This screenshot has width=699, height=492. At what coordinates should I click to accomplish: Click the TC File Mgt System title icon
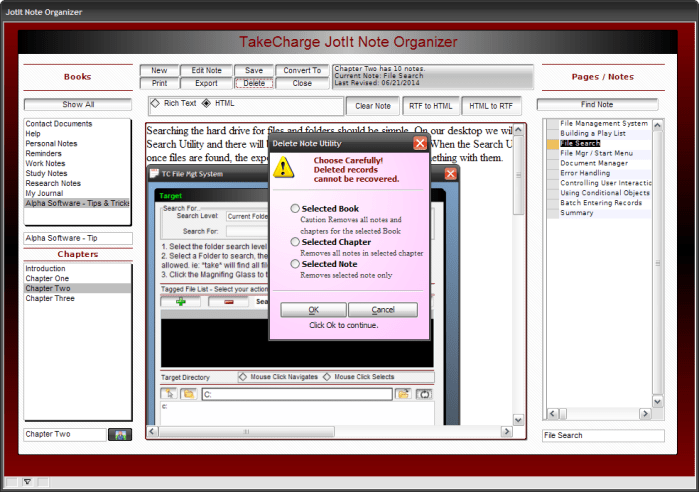[x=154, y=173]
